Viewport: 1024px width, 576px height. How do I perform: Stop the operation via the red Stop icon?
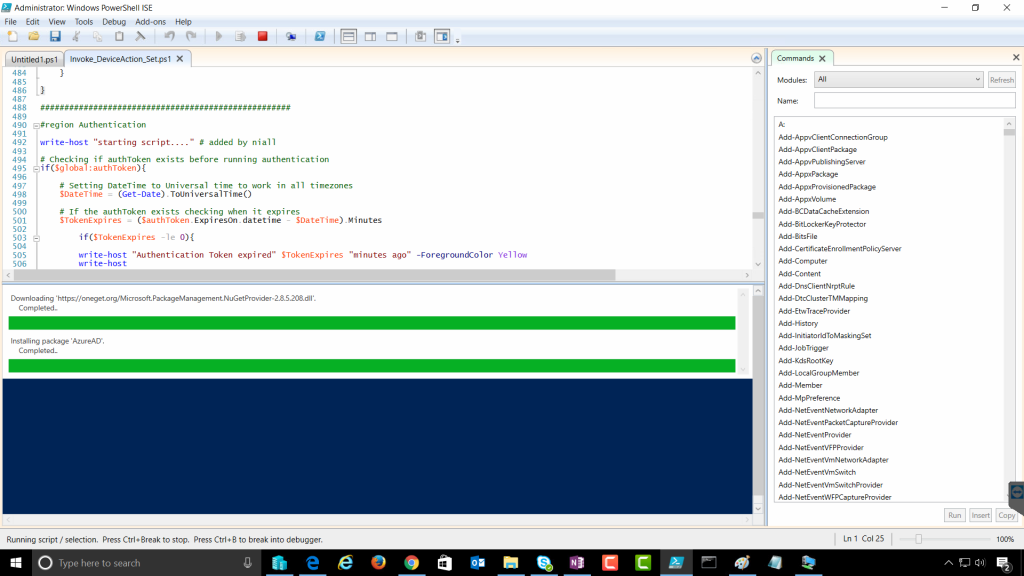click(x=263, y=36)
